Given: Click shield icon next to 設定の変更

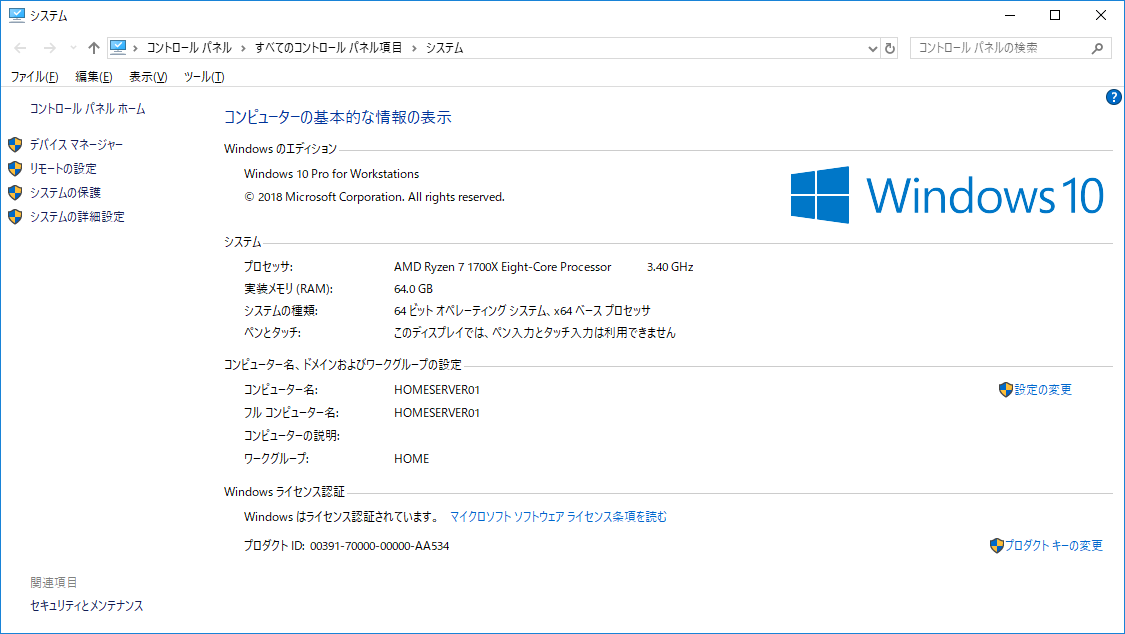Looking at the screenshot, I should click(x=1005, y=389).
